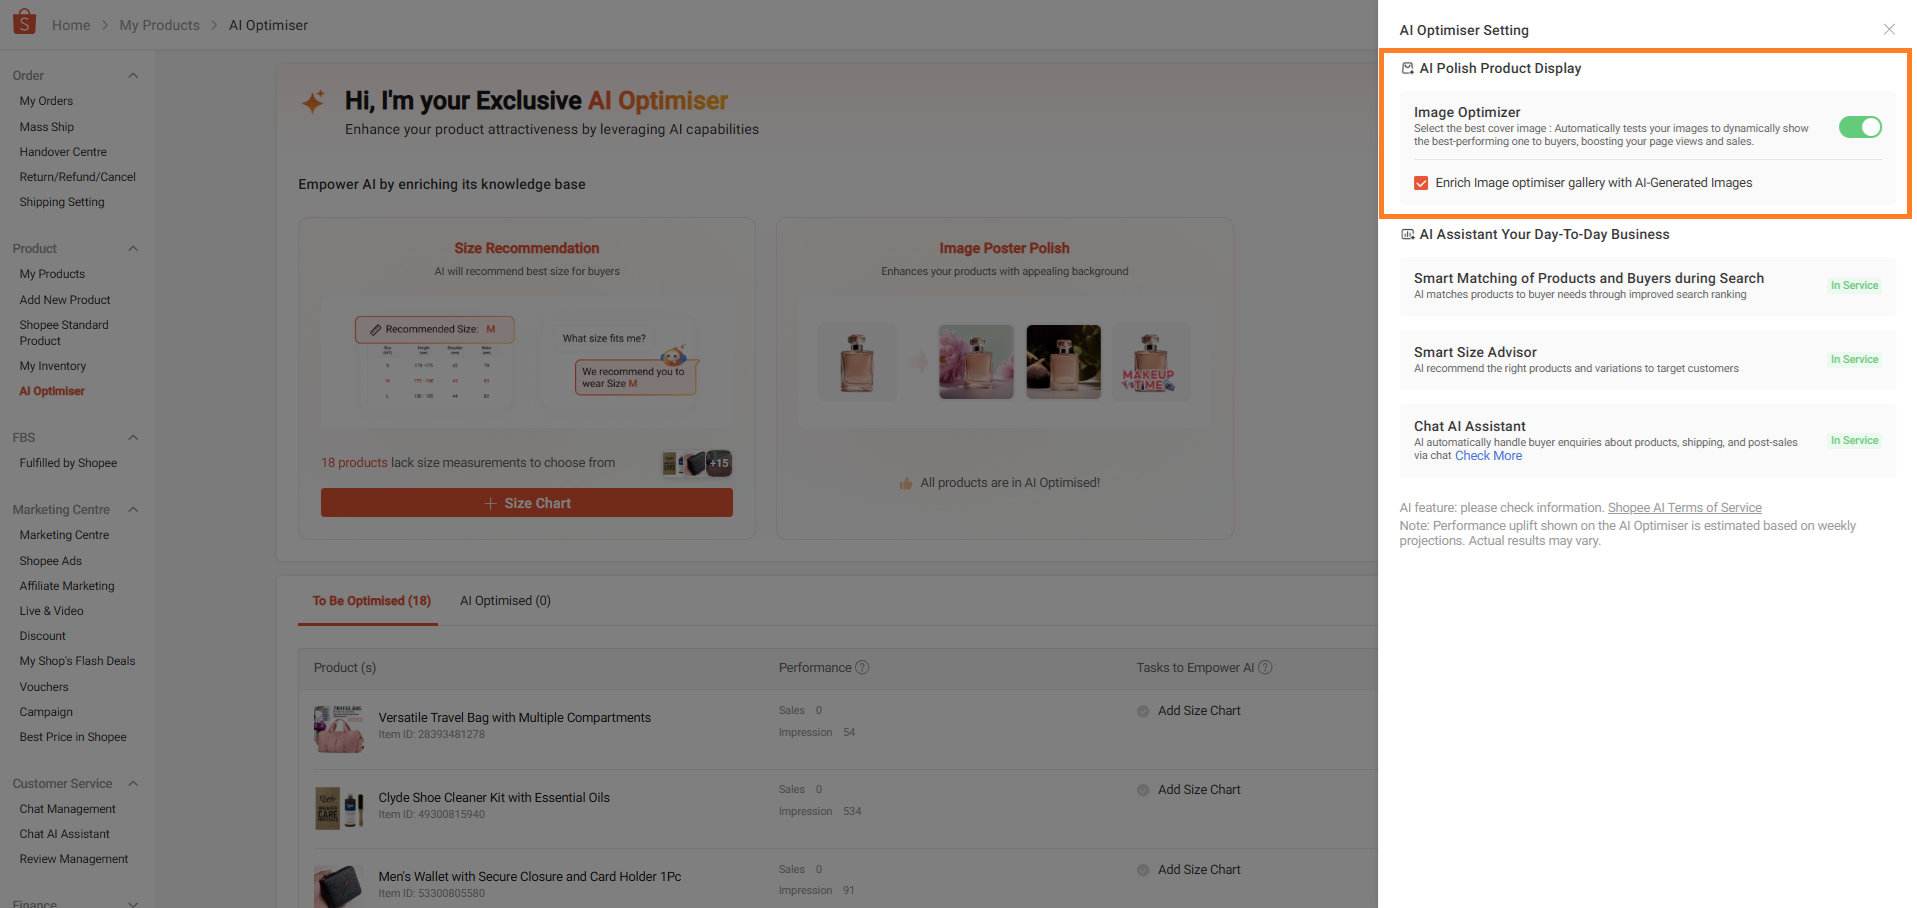
Task: Click the Shopee logo icon
Action: (x=24, y=22)
